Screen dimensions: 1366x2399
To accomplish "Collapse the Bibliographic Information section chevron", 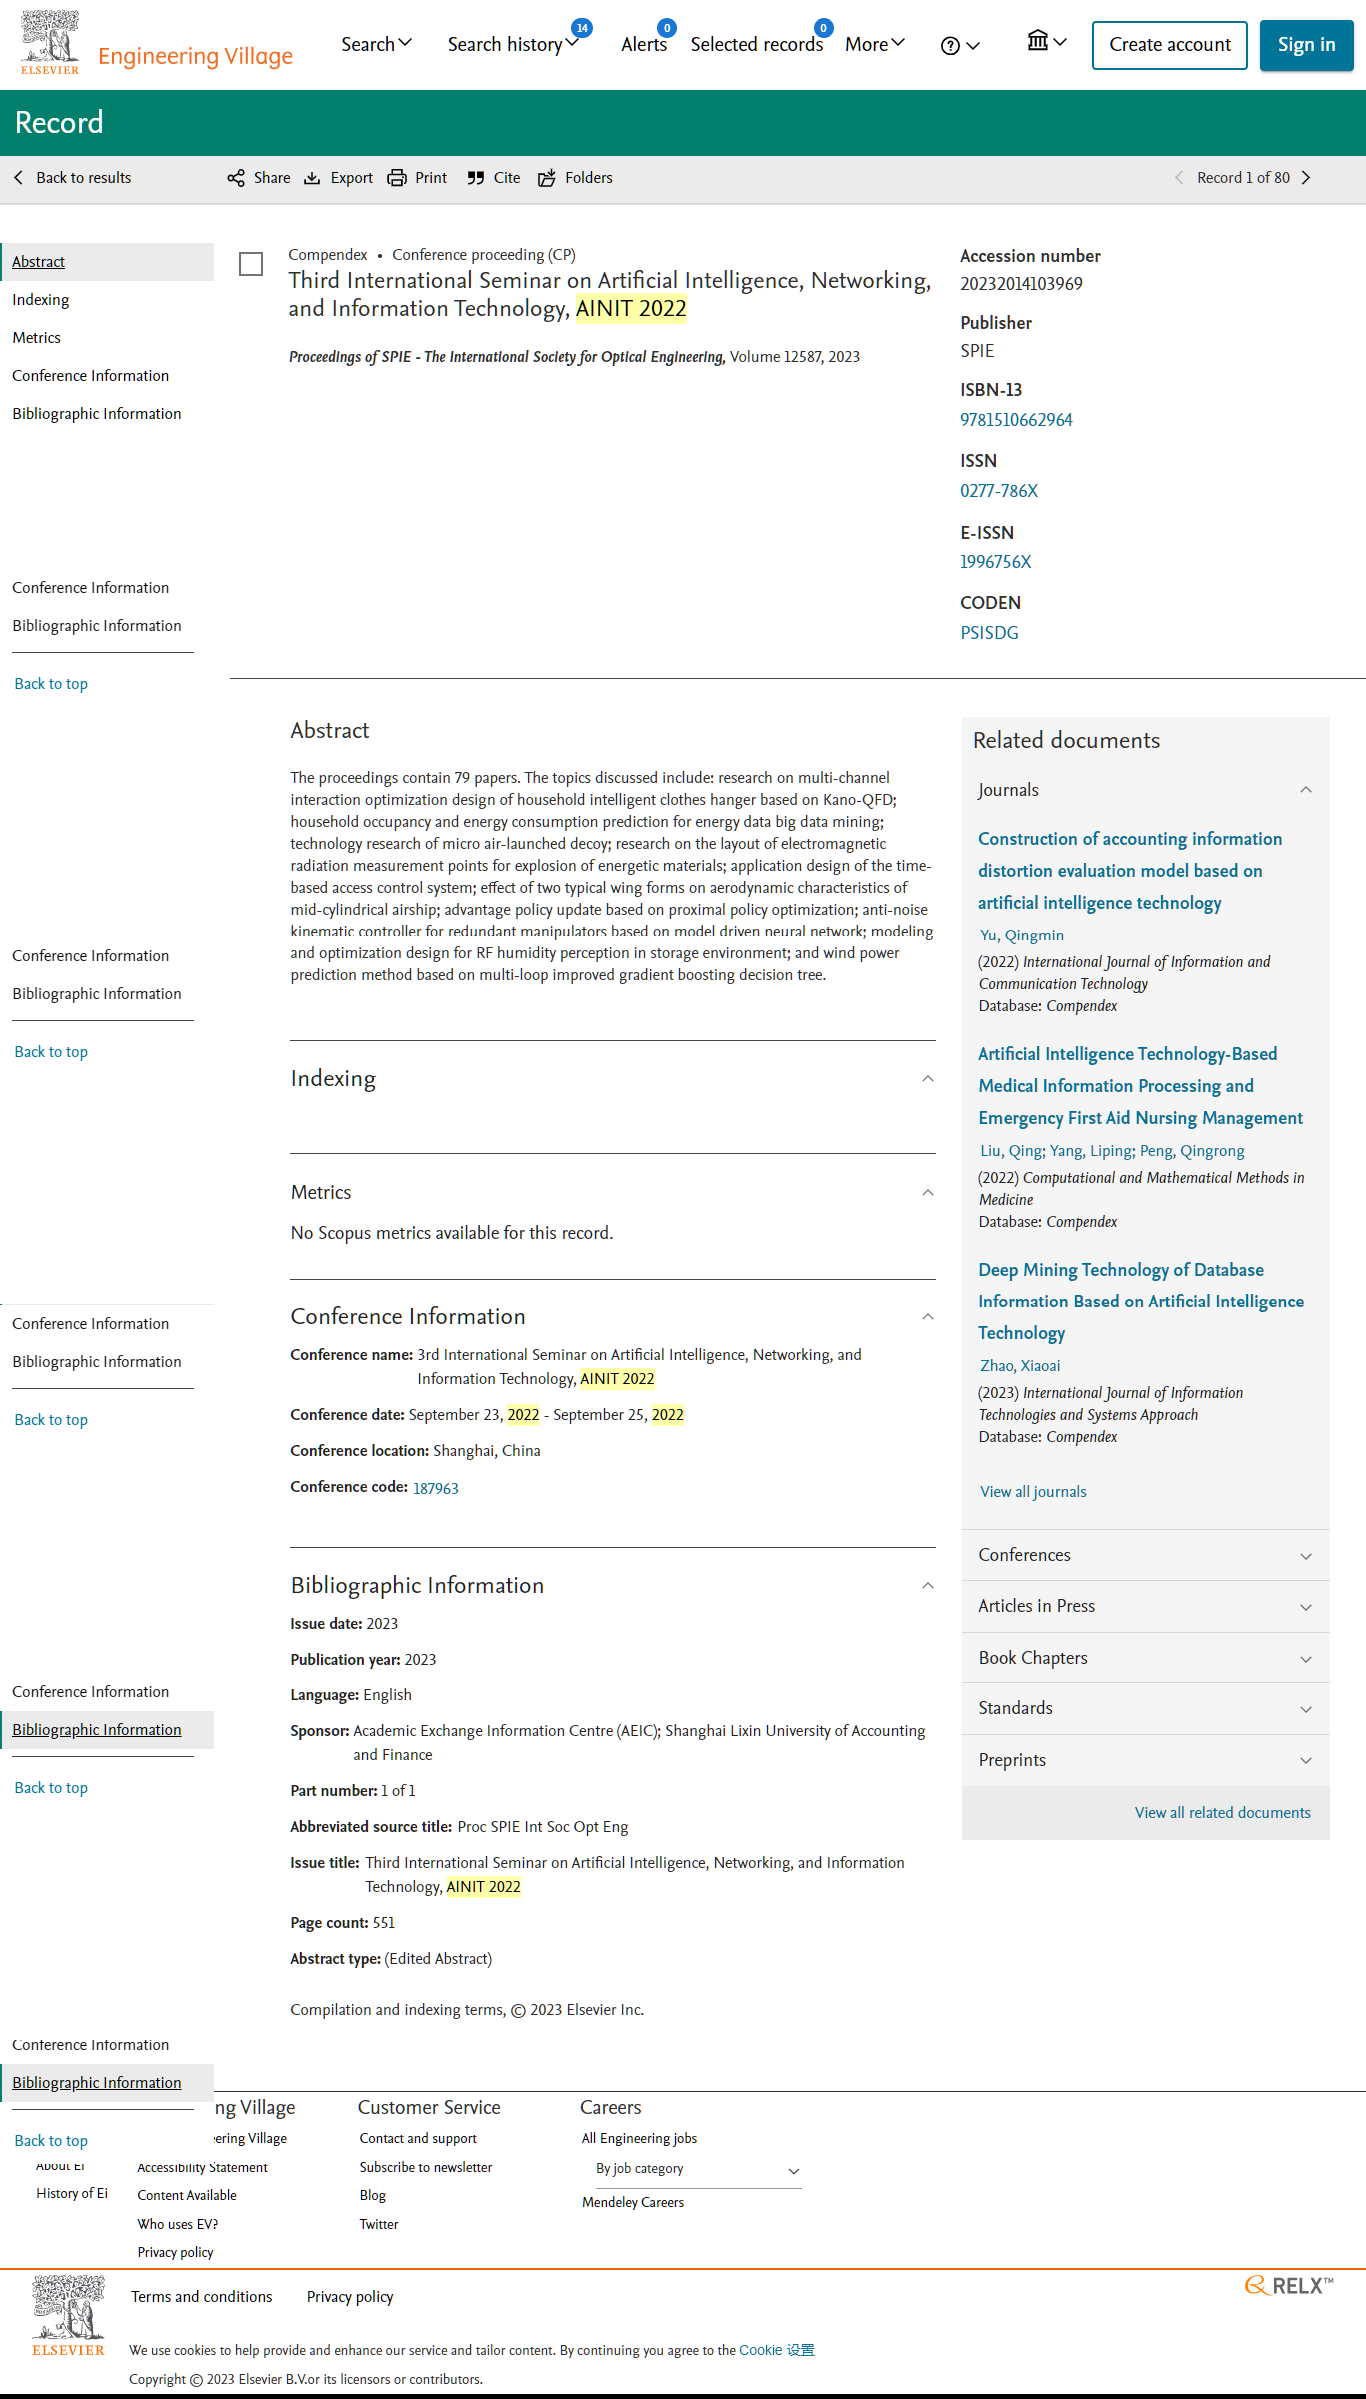I will click(x=927, y=1586).
